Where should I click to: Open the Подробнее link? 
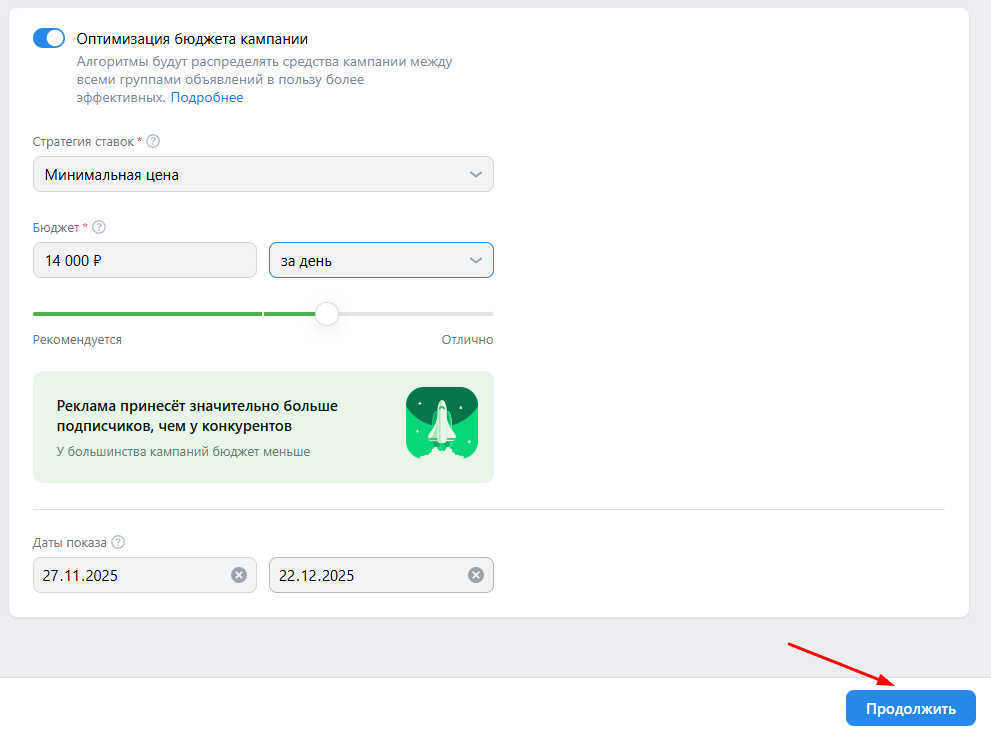(x=206, y=98)
